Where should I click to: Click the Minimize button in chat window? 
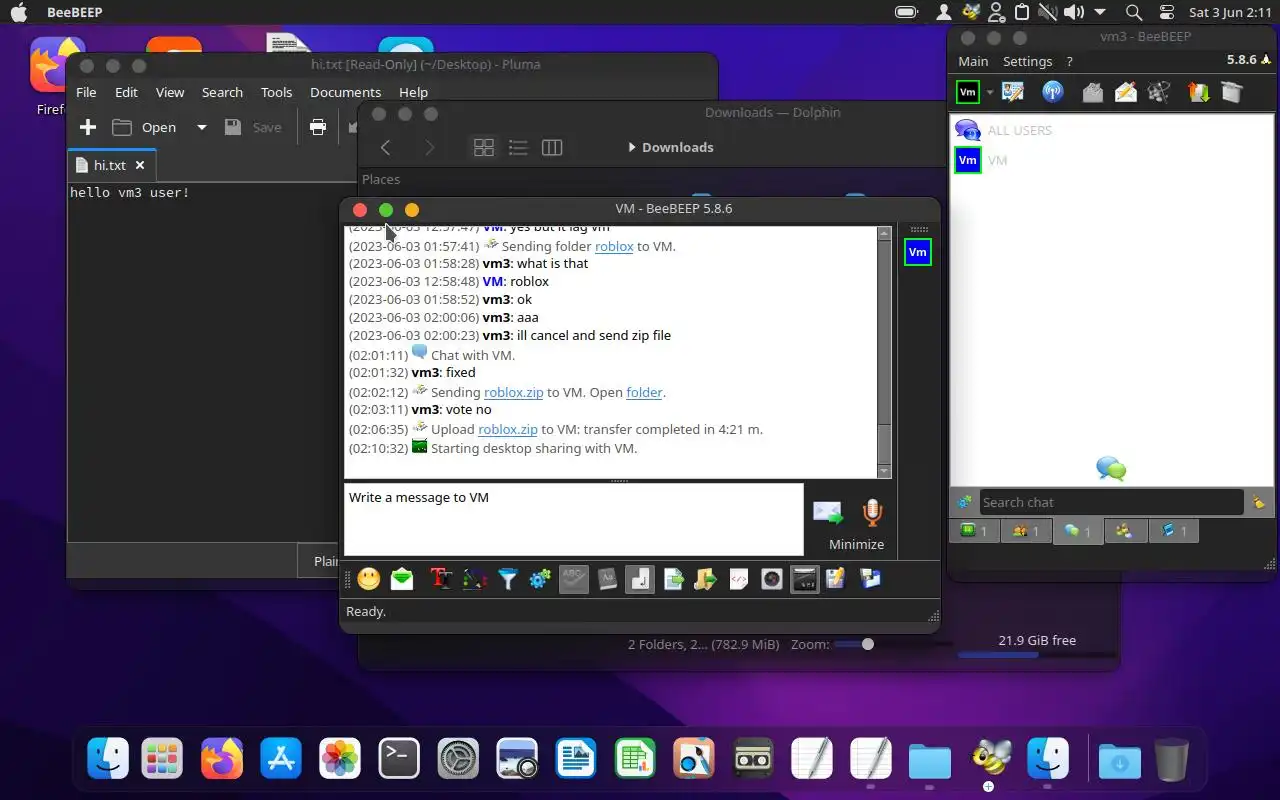pyautogui.click(x=856, y=544)
